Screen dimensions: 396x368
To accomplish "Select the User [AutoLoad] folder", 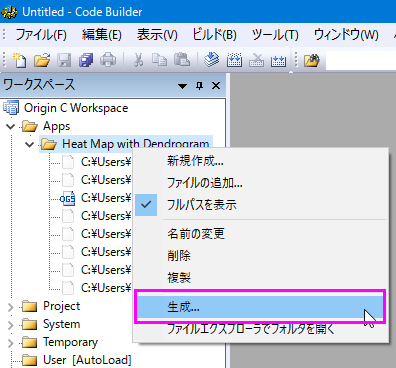I will point(87,360).
